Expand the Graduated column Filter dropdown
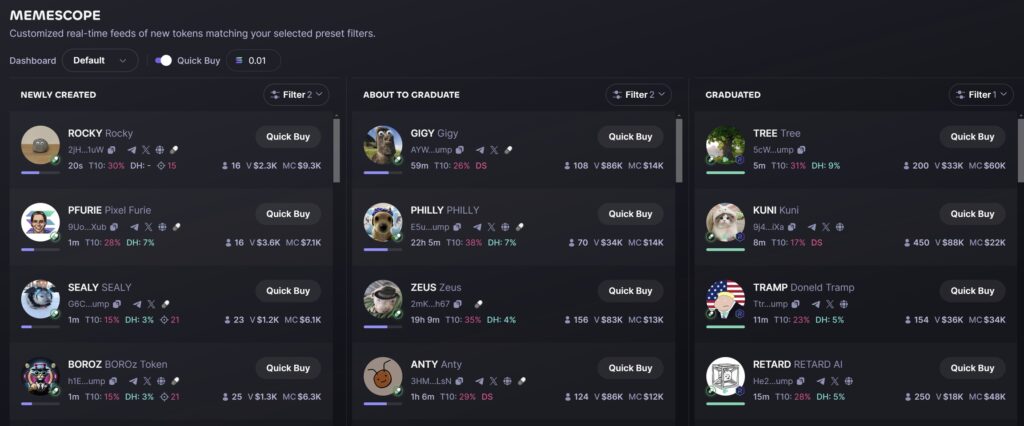 pyautogui.click(x=981, y=95)
